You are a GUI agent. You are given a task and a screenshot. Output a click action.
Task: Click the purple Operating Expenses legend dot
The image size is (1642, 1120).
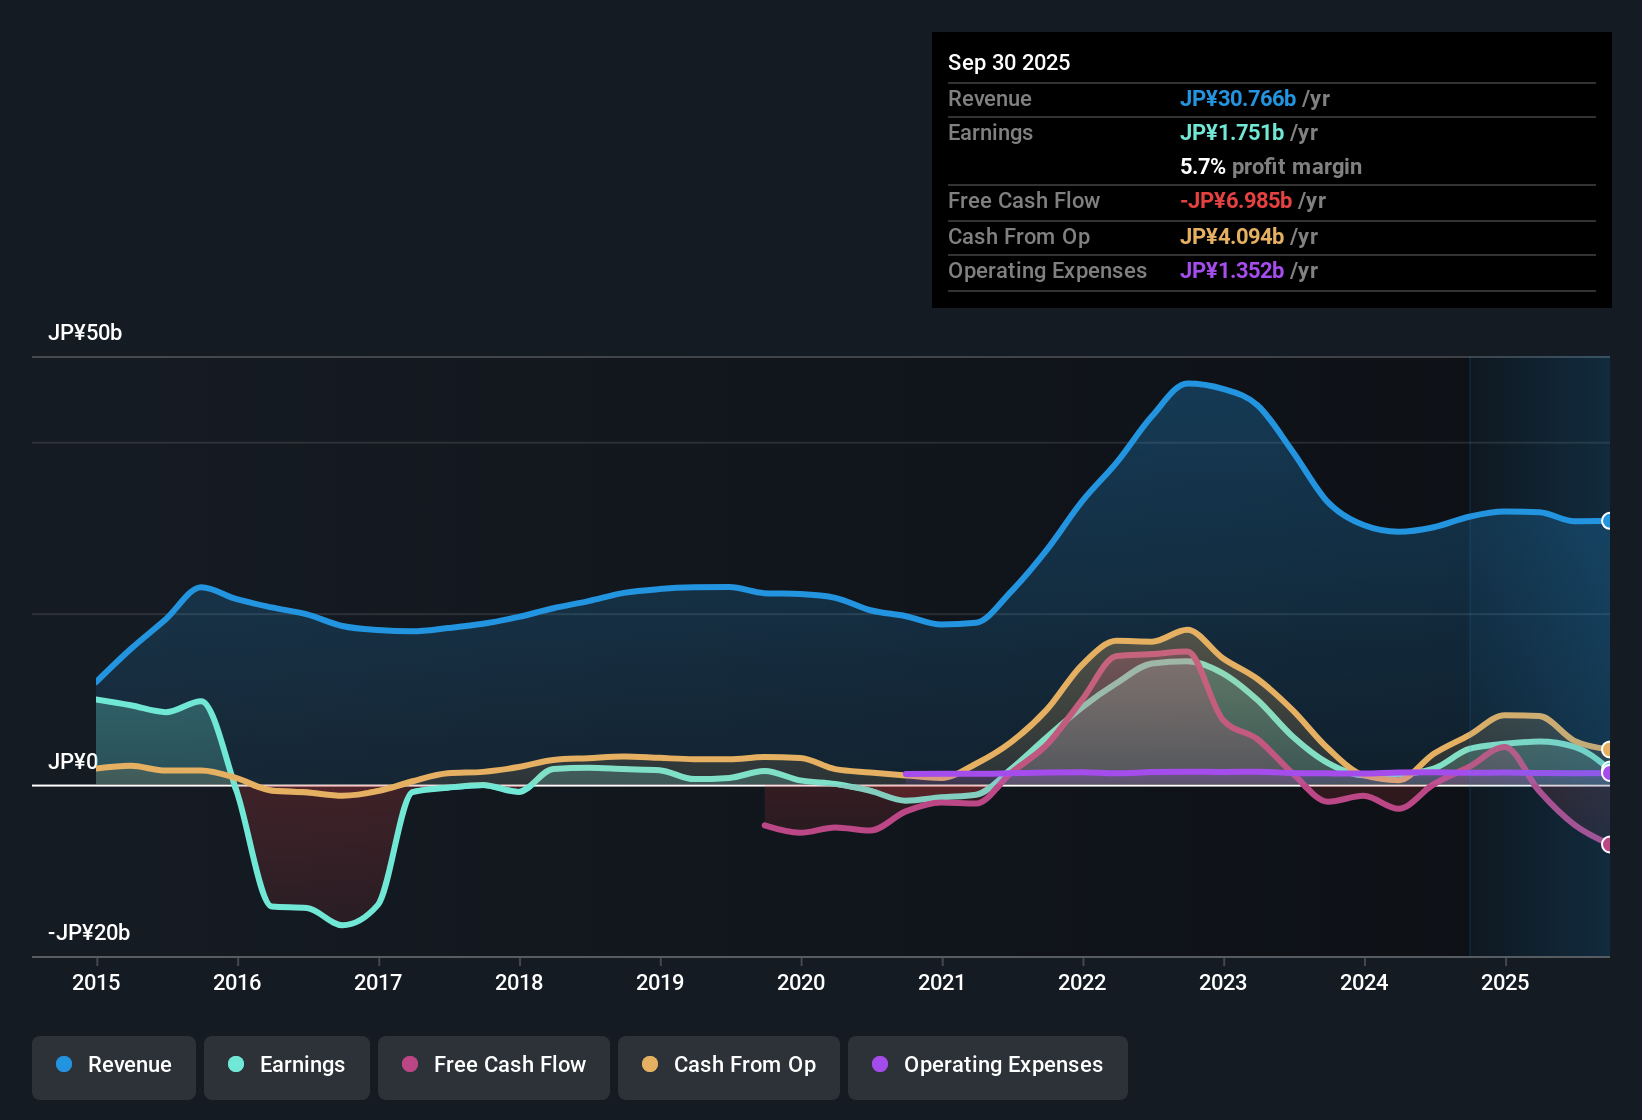tap(880, 1065)
